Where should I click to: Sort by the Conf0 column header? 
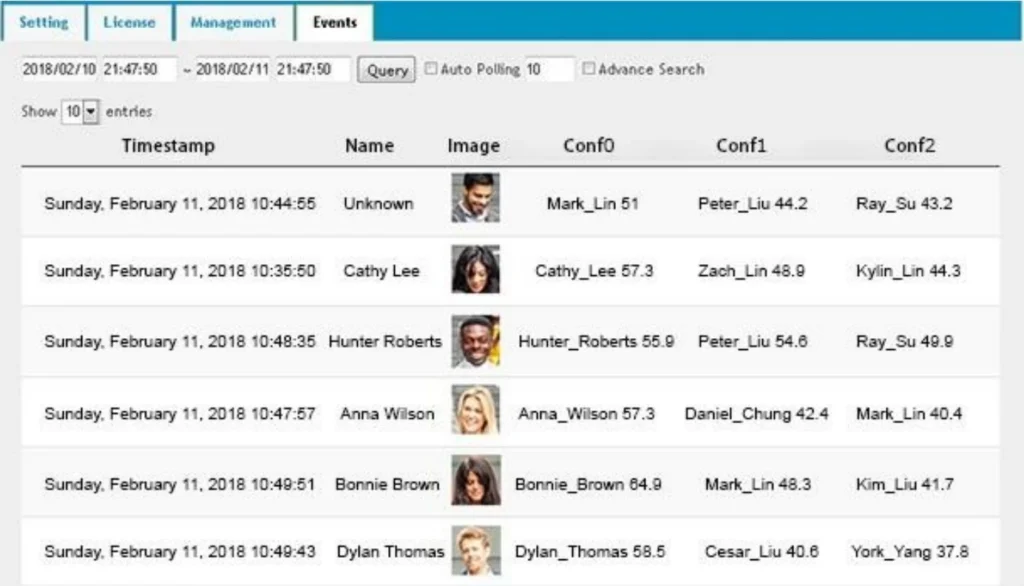[x=588, y=145]
